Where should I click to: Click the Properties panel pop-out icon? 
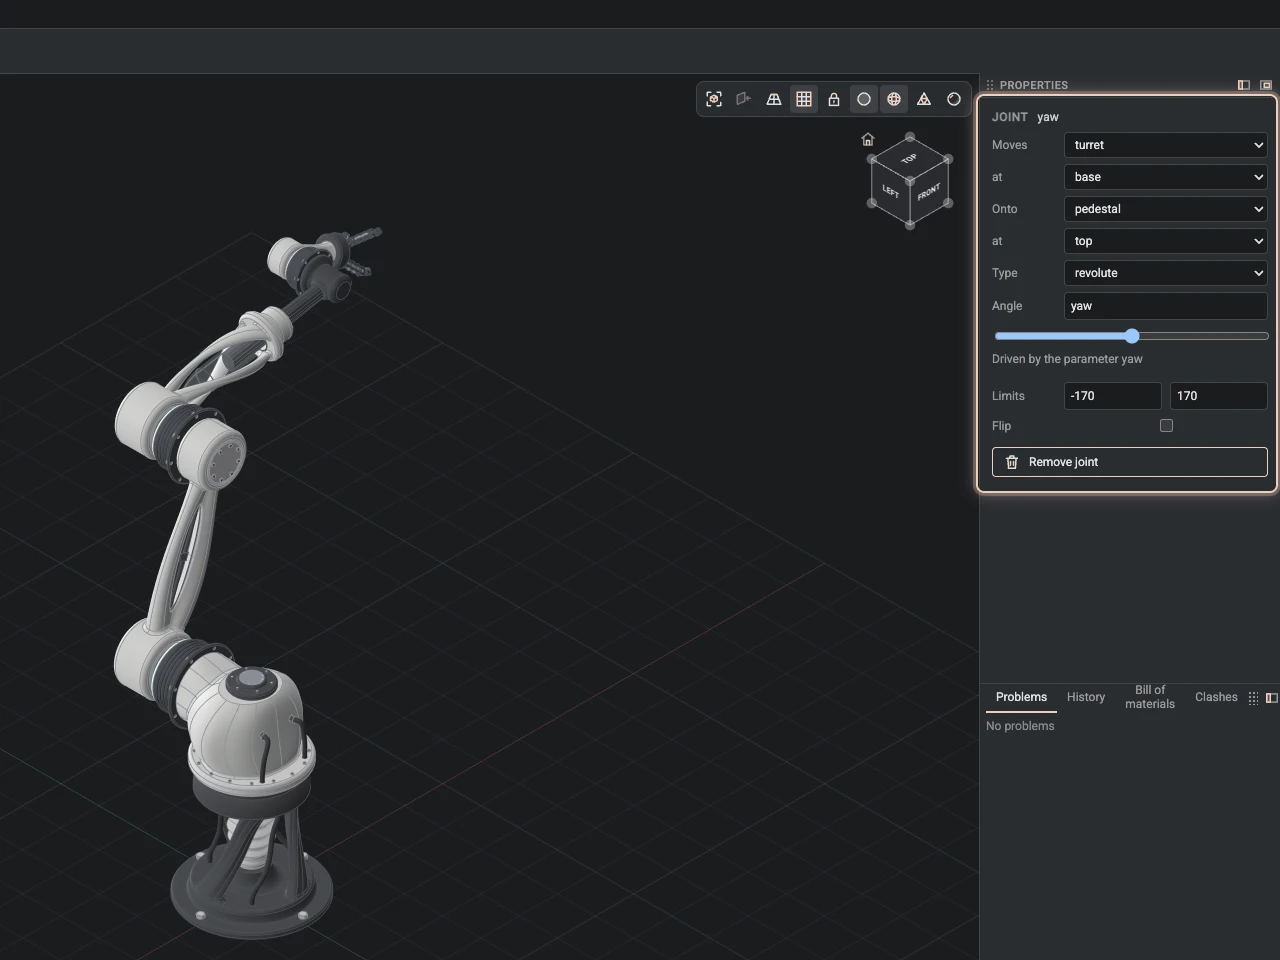point(1266,85)
